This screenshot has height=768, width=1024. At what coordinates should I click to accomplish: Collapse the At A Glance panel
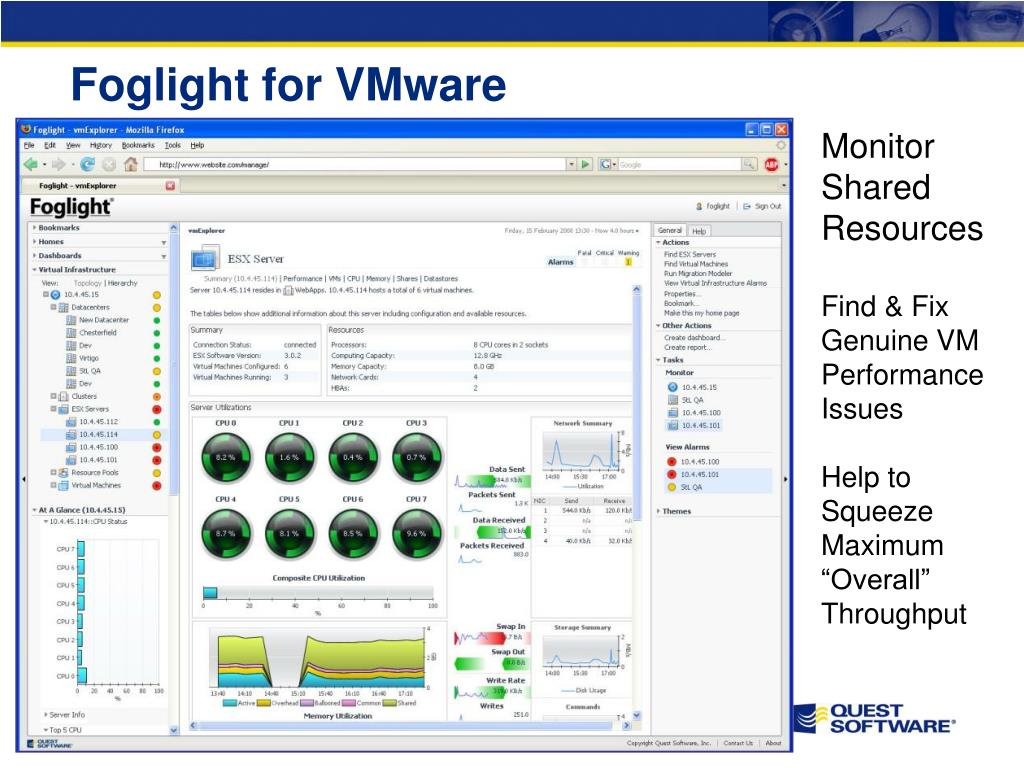(x=35, y=509)
